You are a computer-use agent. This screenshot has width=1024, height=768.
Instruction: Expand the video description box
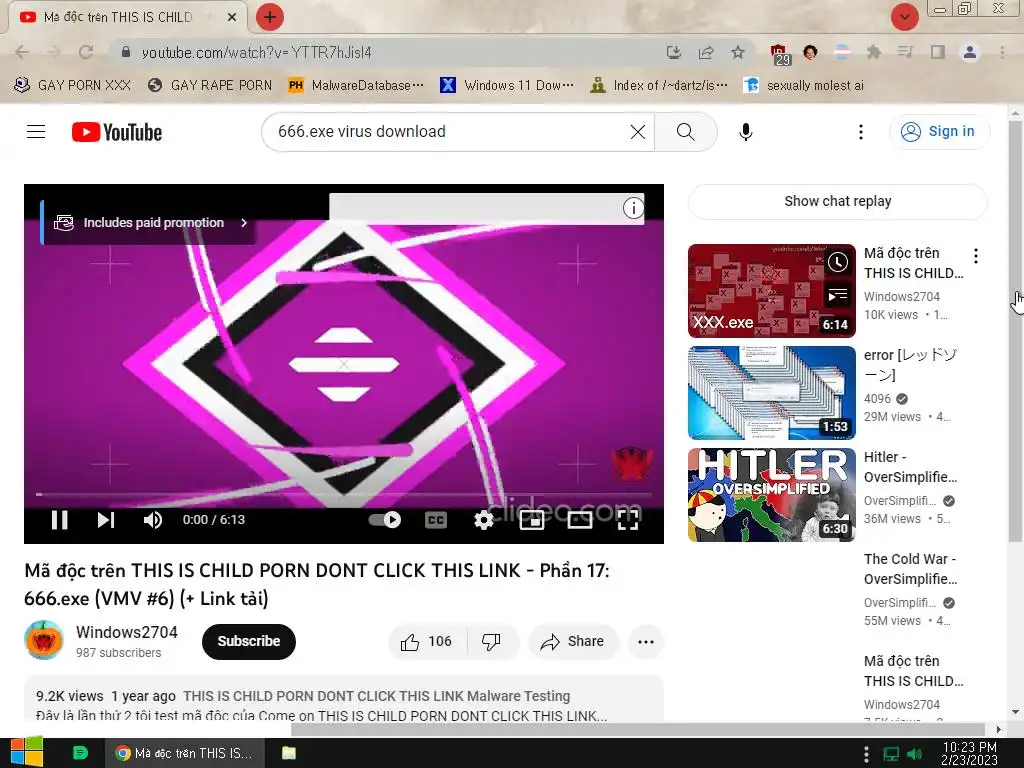[x=344, y=699]
